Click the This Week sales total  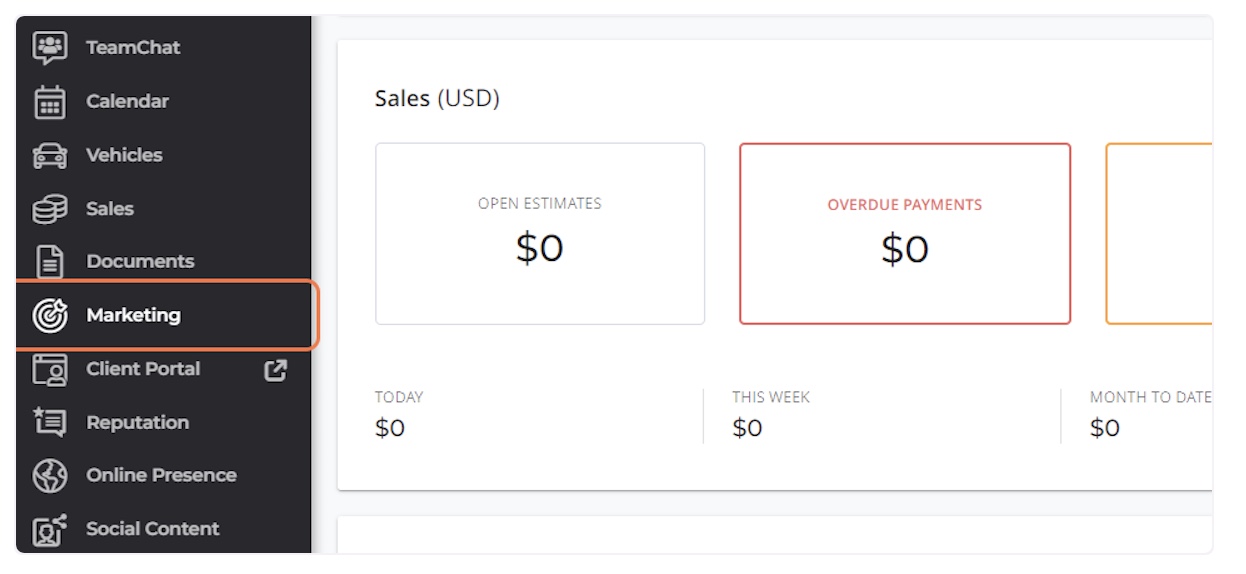747,428
